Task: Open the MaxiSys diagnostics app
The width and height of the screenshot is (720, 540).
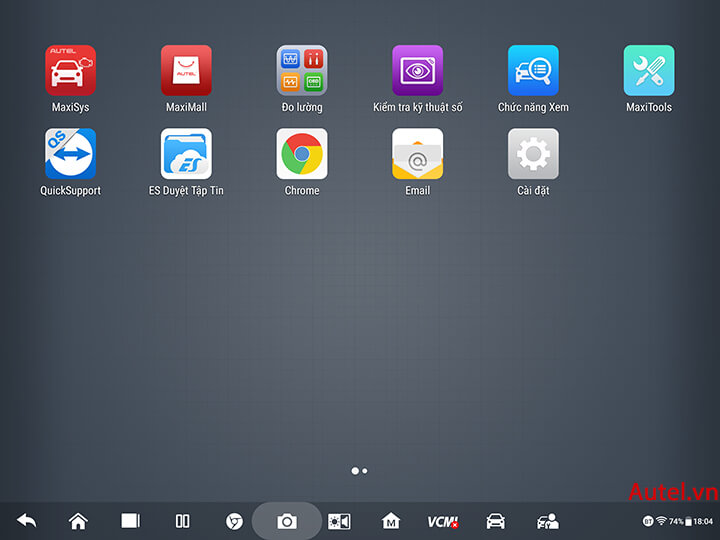Action: [x=70, y=70]
